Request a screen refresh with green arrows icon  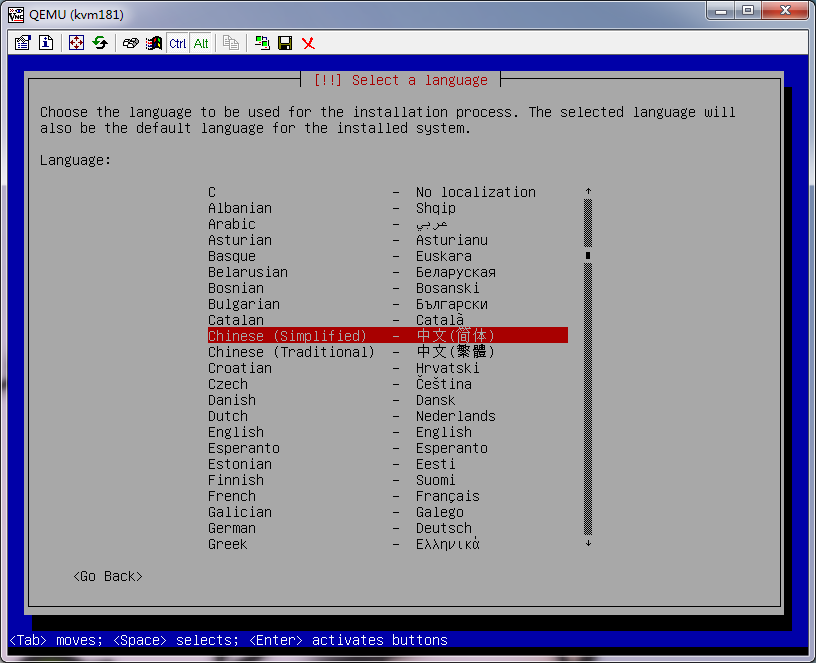click(x=100, y=43)
